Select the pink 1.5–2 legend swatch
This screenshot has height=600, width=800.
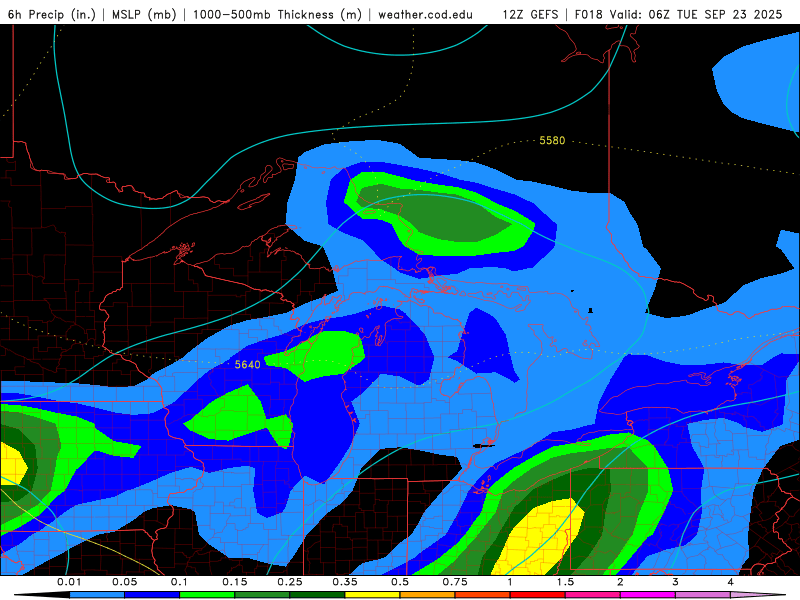(593, 595)
